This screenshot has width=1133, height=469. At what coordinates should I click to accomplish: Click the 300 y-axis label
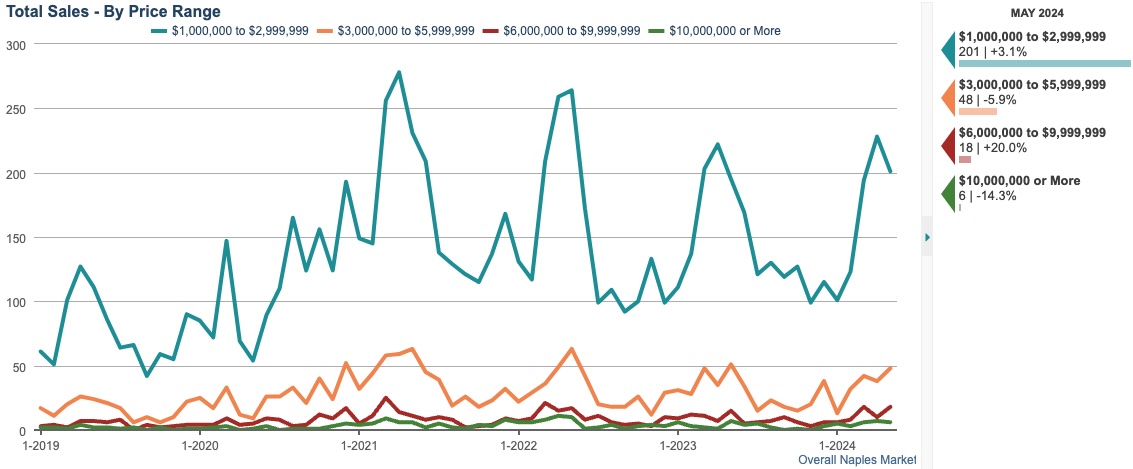[14, 45]
